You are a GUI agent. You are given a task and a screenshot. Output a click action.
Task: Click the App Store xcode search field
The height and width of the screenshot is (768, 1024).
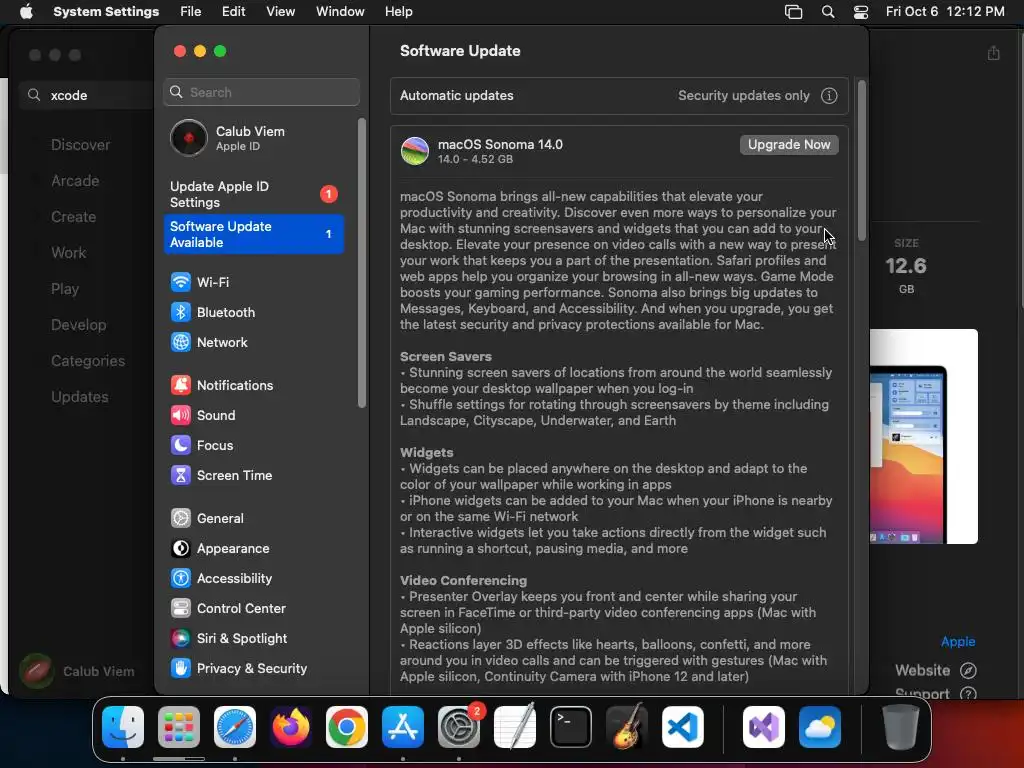[x=87, y=95]
